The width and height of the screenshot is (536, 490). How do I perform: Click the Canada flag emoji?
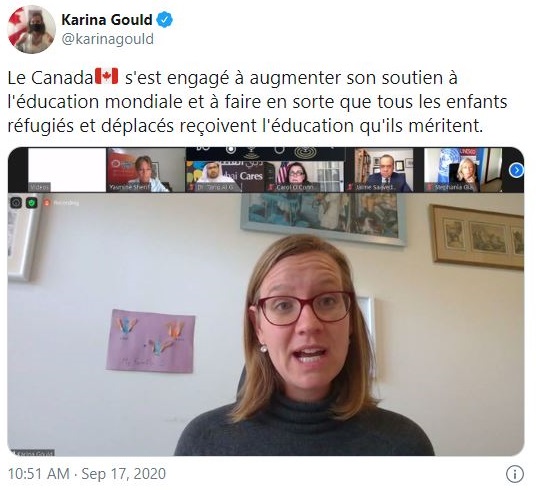(106, 77)
